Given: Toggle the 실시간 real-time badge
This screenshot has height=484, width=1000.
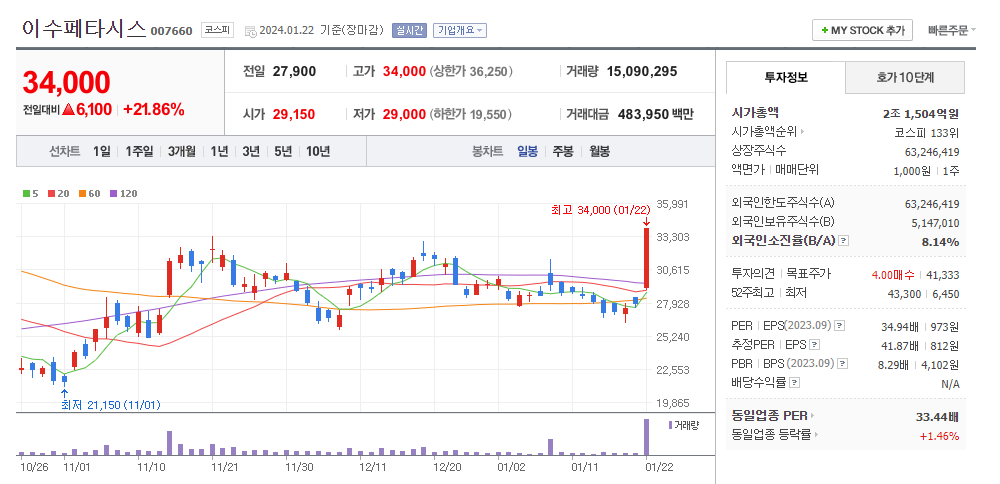Looking at the screenshot, I should (409, 30).
